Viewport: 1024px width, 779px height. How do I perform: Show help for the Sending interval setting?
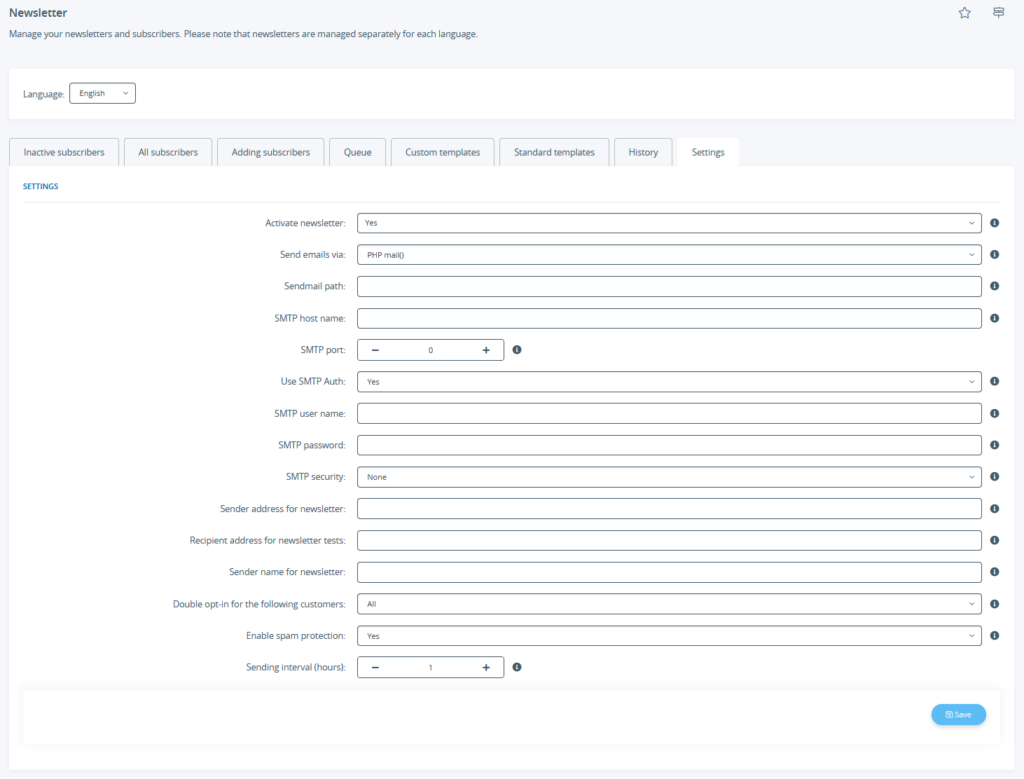517,667
